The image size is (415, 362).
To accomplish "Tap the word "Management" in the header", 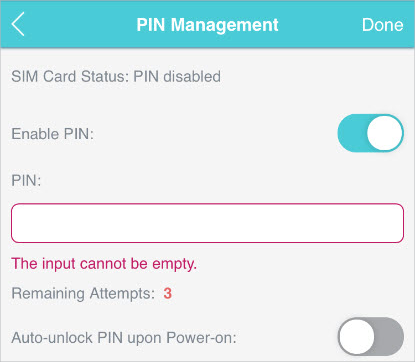I will pos(224,25).
